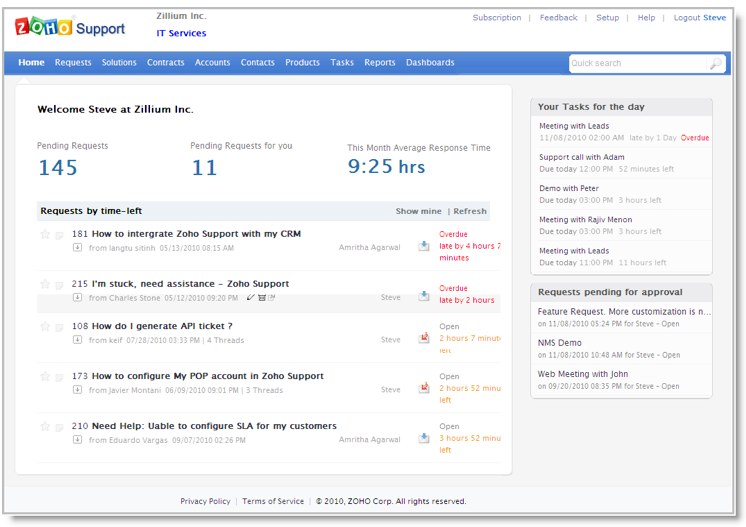
Task: Click comment icon beside request 210
Action: click(59, 427)
